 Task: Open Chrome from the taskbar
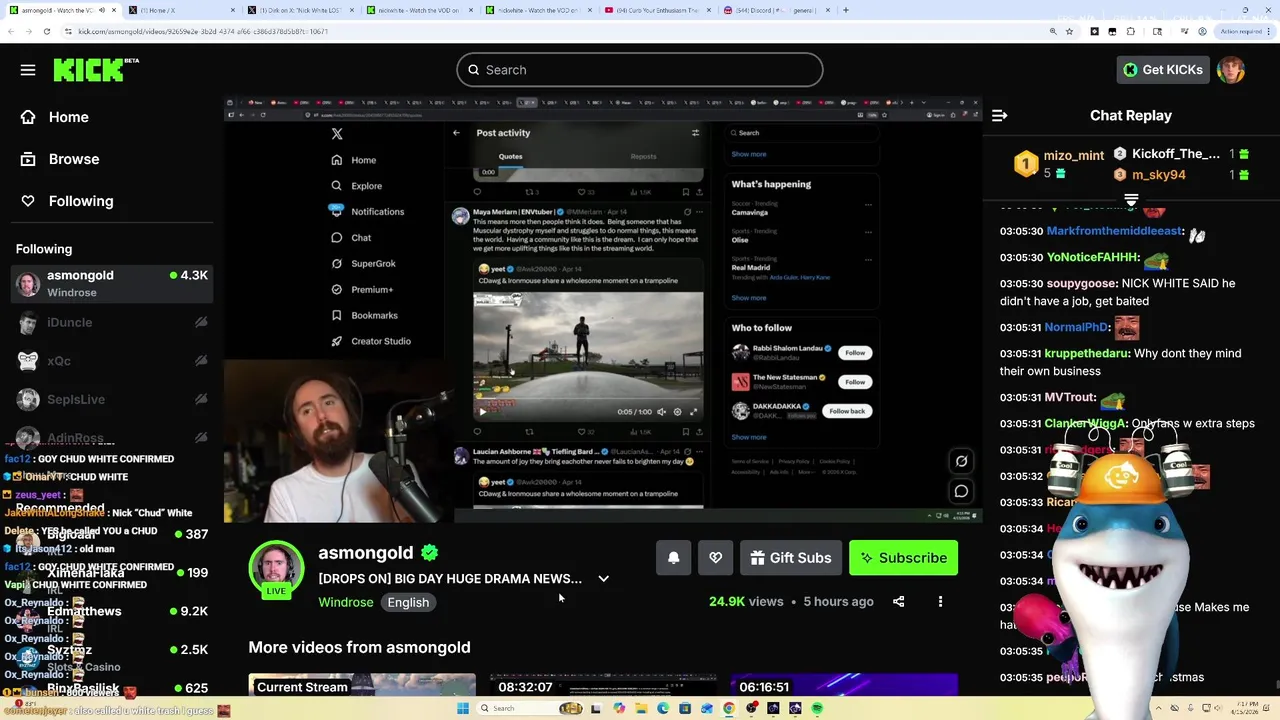(729, 708)
